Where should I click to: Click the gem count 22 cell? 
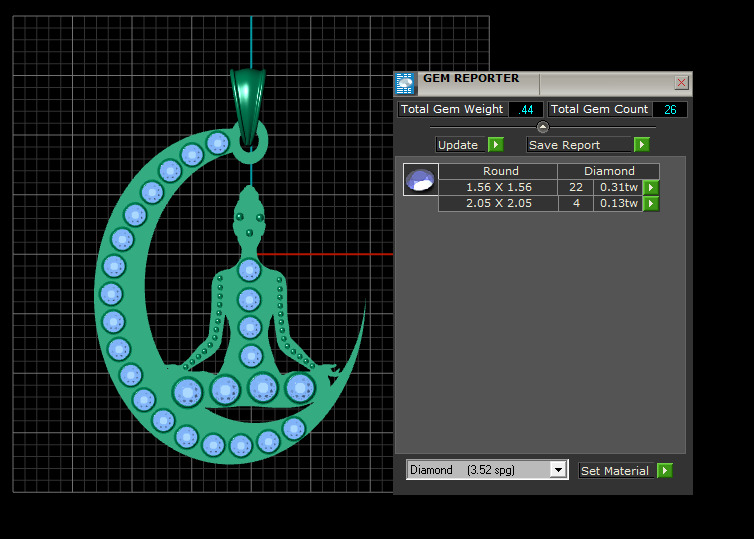576,187
